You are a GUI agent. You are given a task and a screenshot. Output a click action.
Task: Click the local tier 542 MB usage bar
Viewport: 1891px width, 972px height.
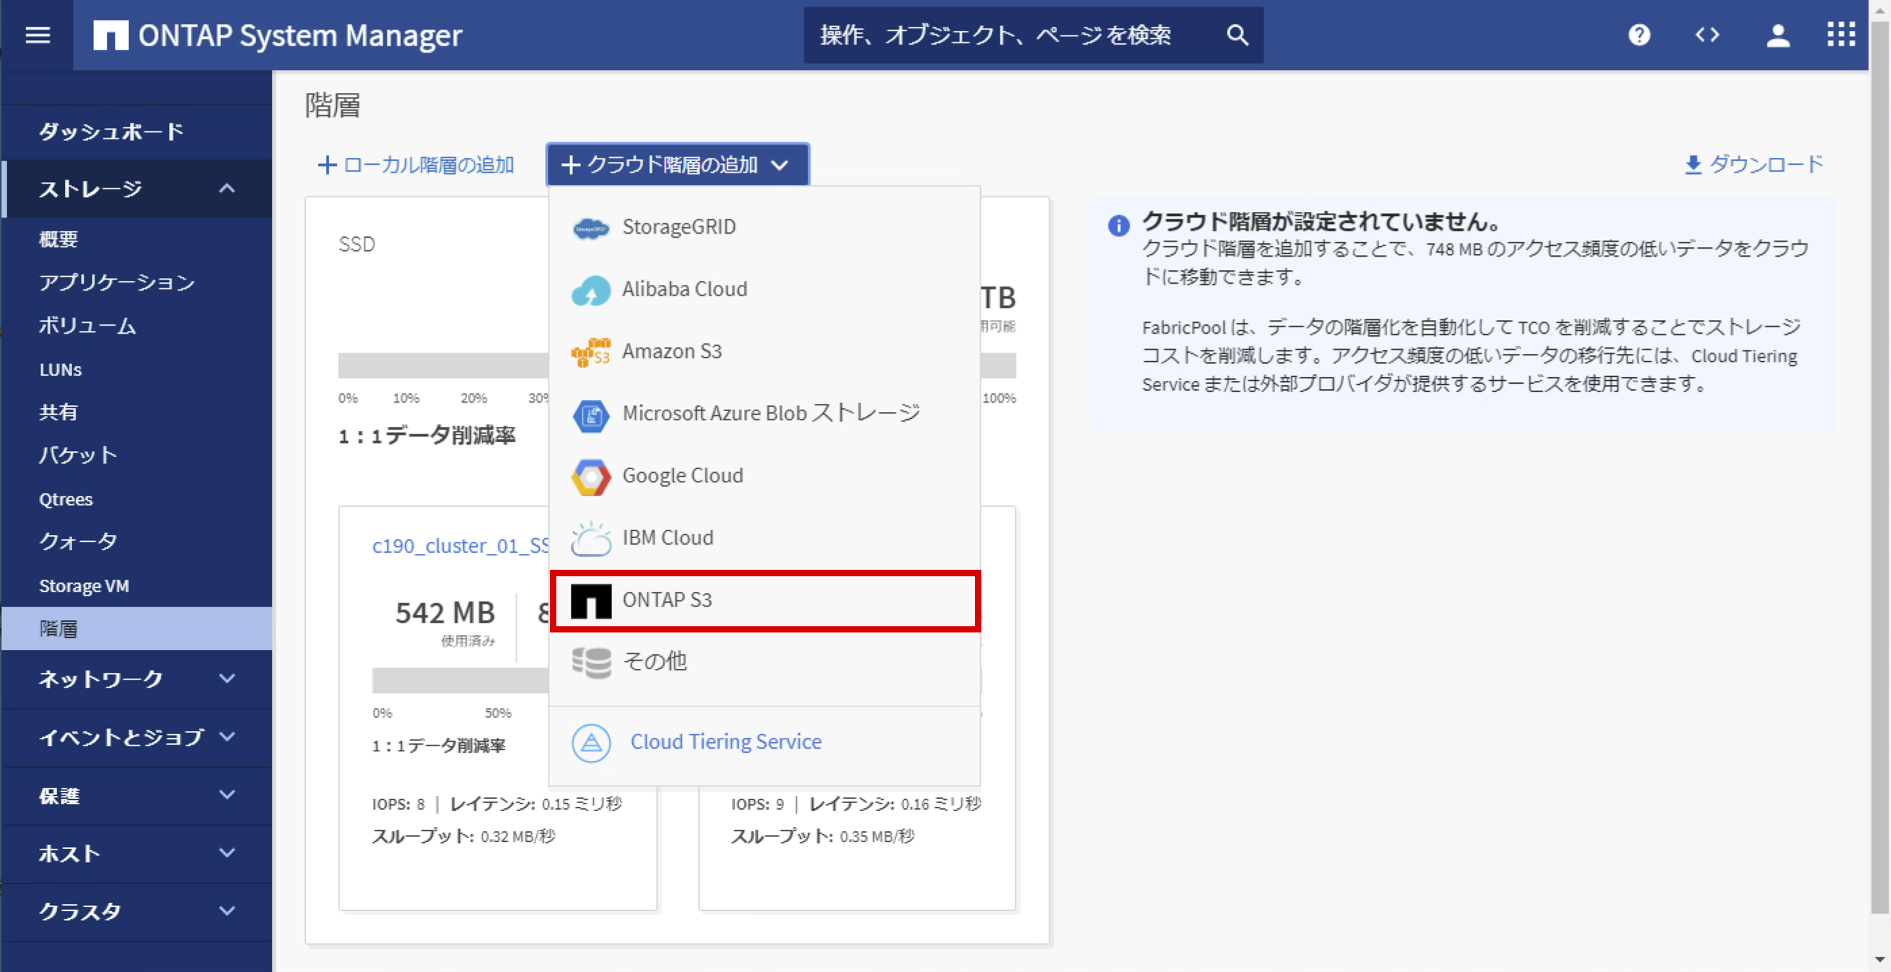(x=460, y=680)
